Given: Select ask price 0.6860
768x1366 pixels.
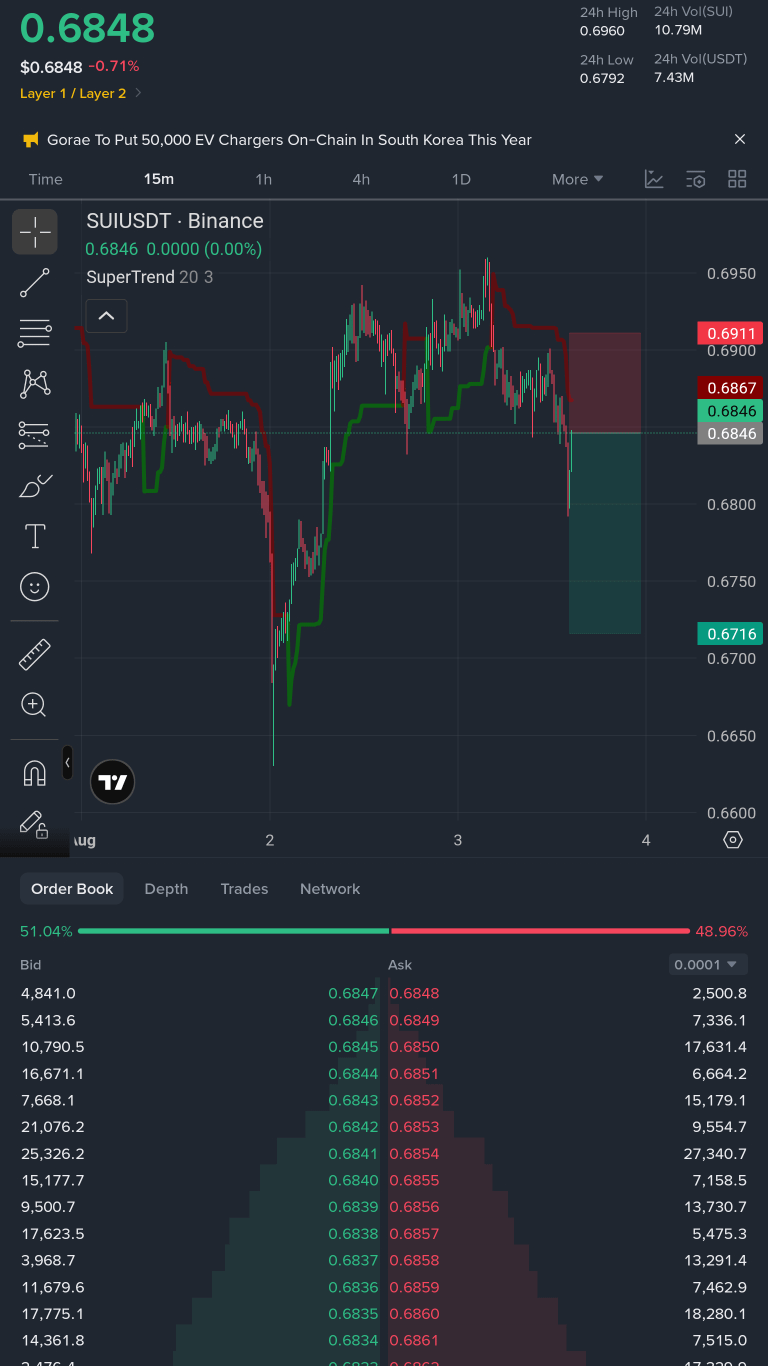Looking at the screenshot, I should 414,1313.
